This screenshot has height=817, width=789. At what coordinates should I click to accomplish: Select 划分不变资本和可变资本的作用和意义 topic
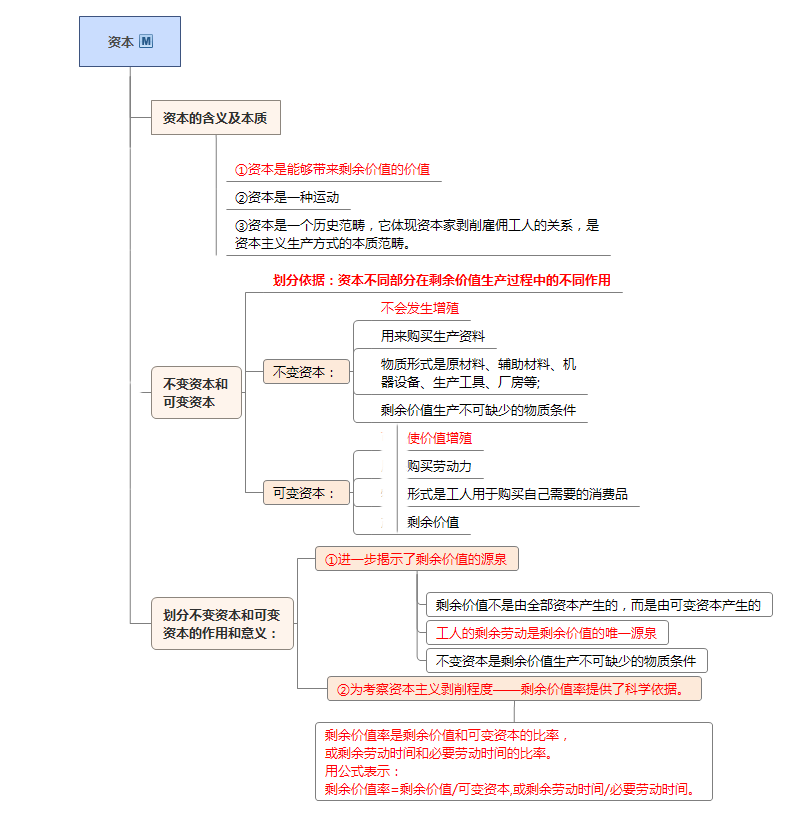222,623
